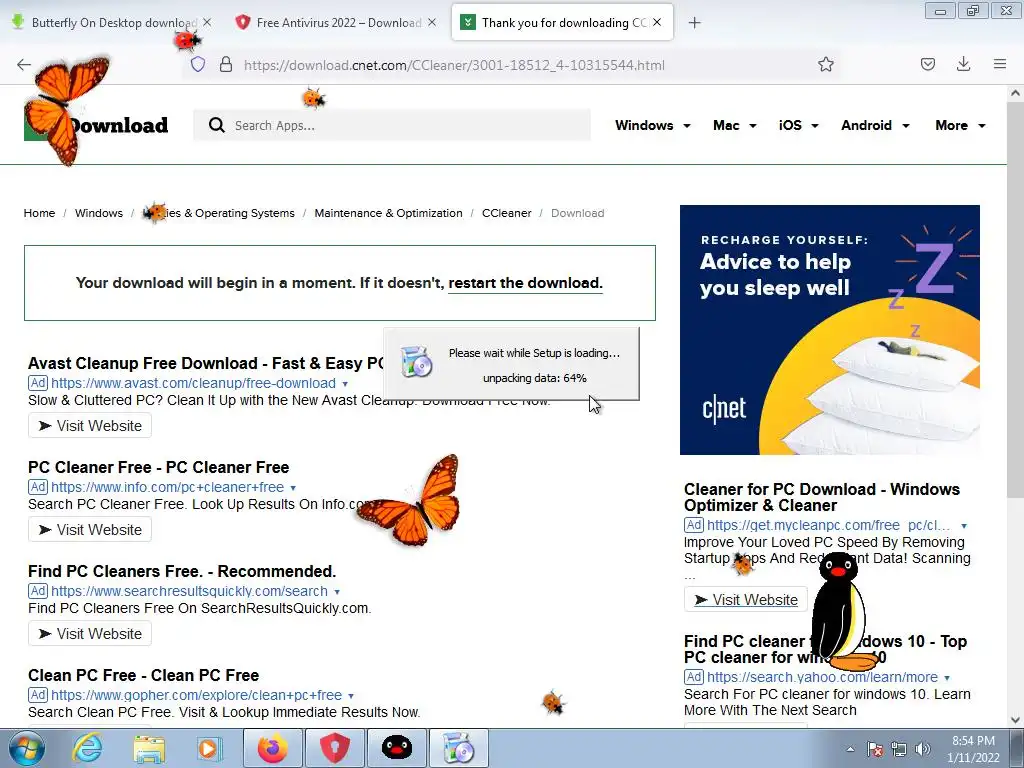The height and width of the screenshot is (768, 1024).
Task: Open avast.com cleanup ad URL
Action: click(193, 383)
